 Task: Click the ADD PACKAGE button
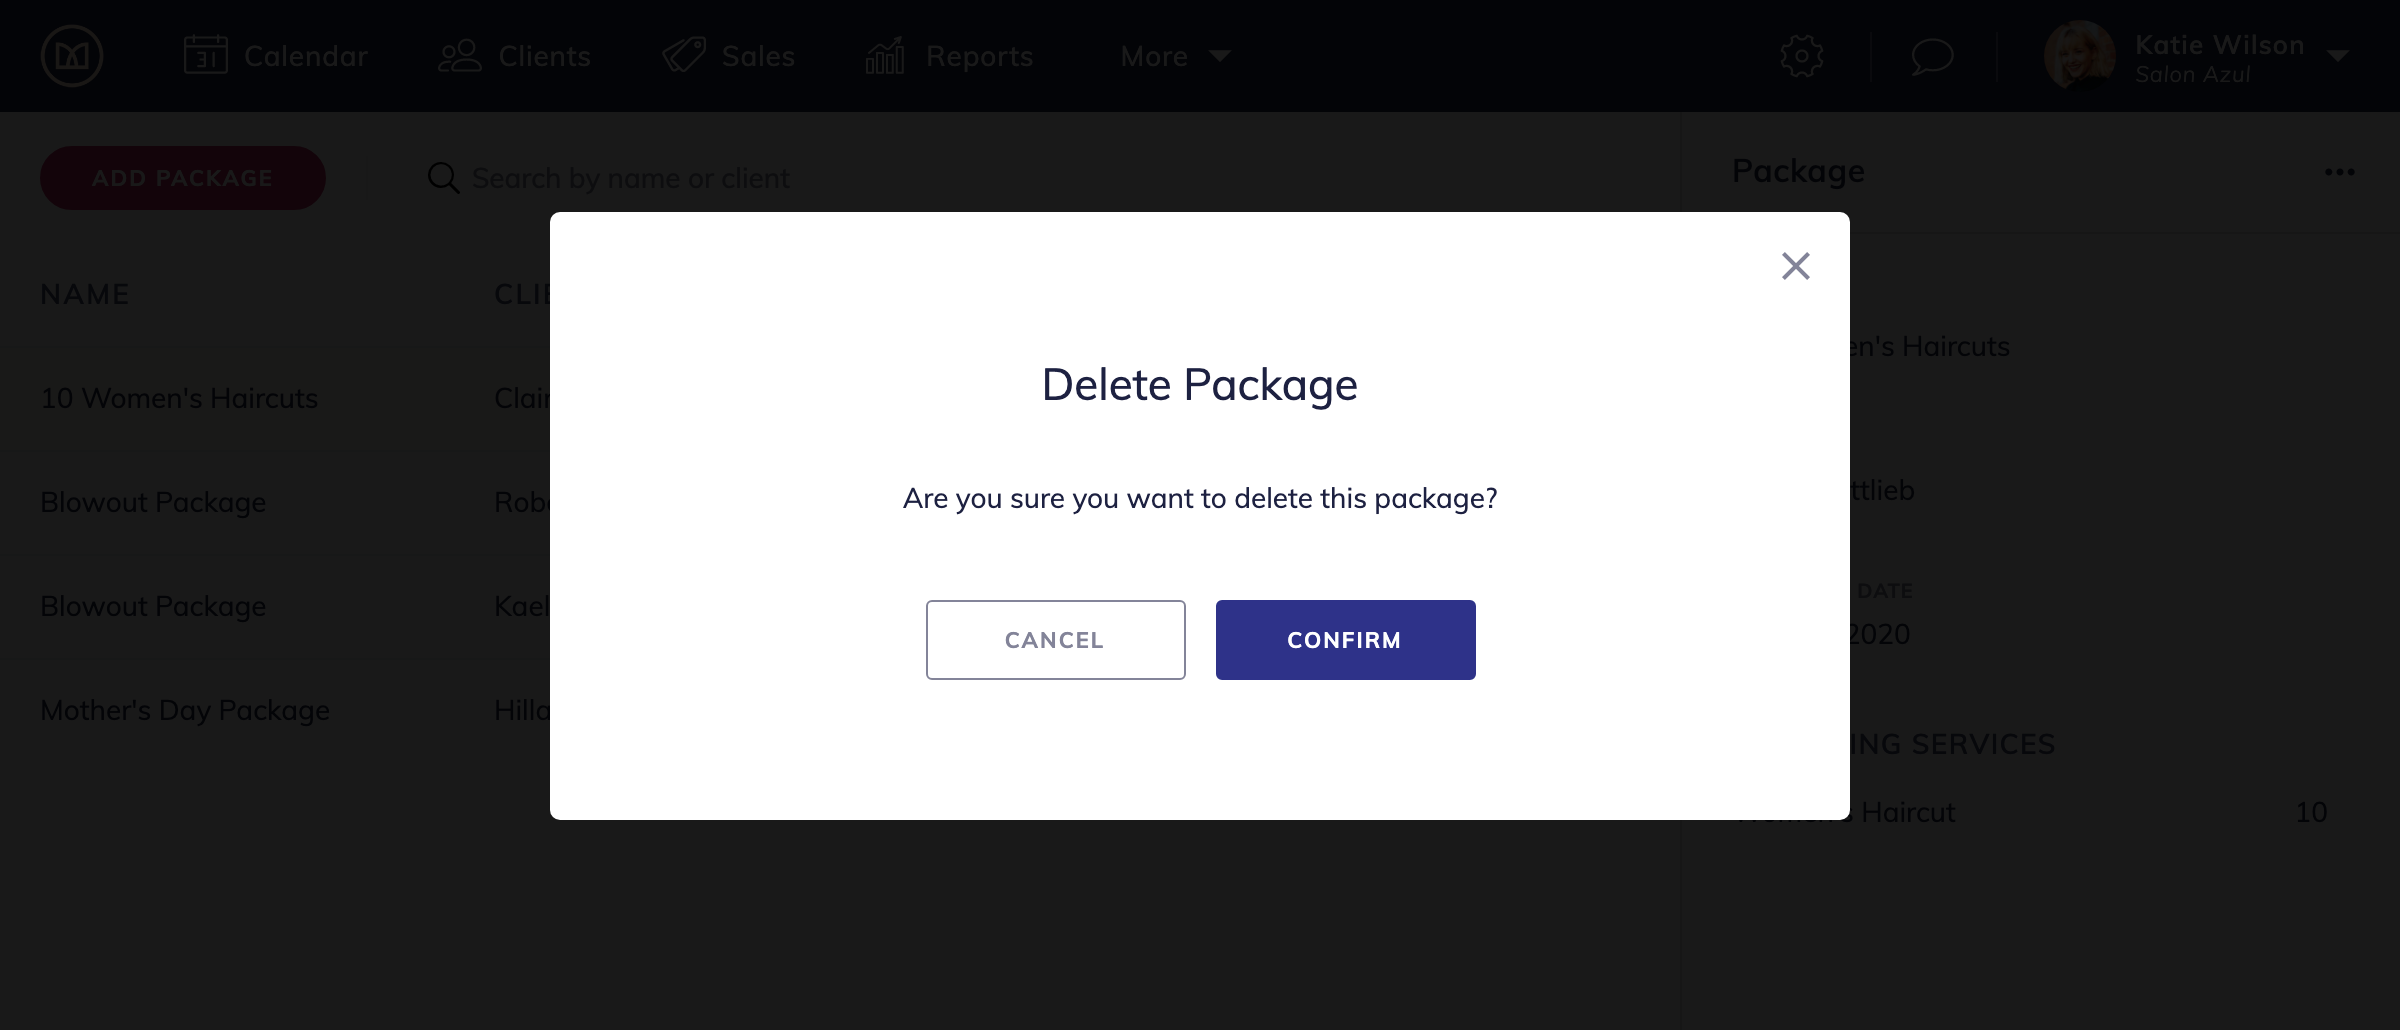coord(182,177)
